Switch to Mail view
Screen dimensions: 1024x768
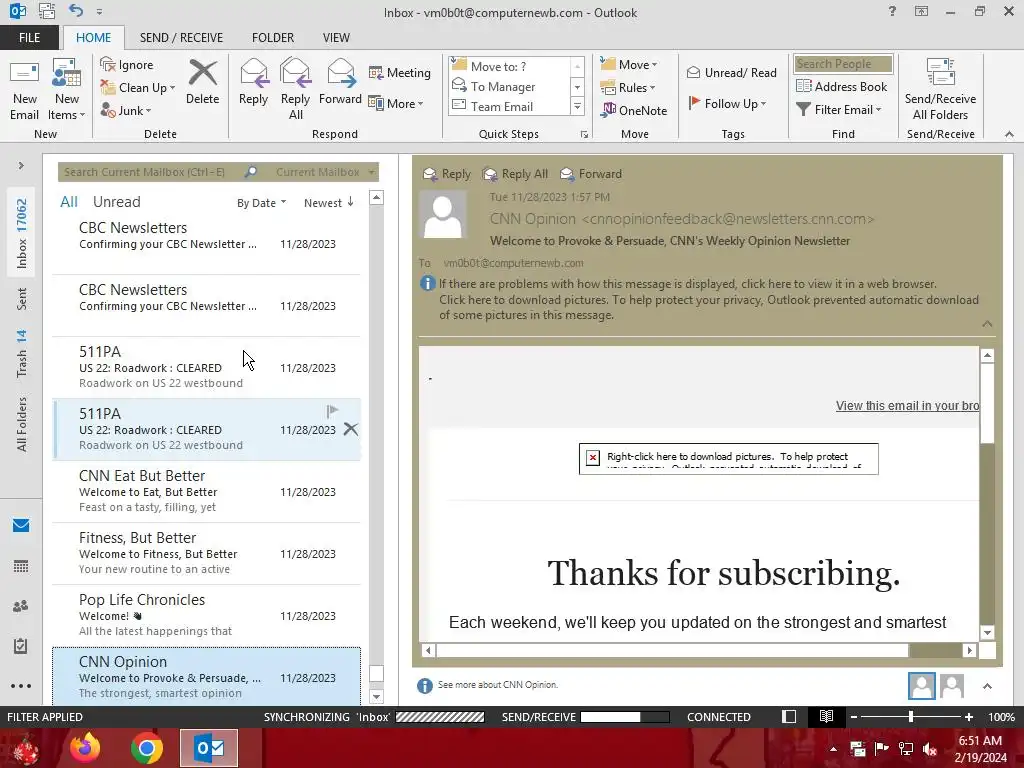pos(21,526)
